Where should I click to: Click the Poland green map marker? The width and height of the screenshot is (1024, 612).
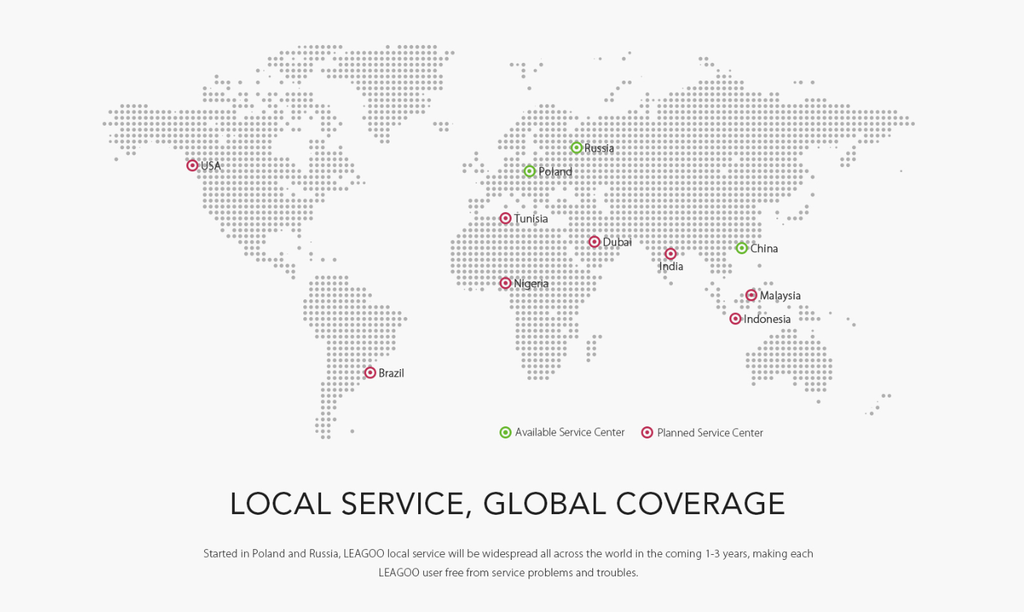(530, 171)
